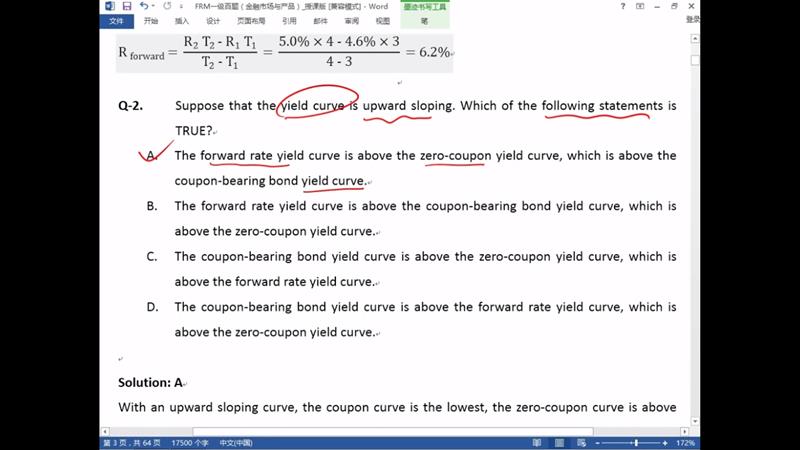Open zoom dialog via 172% label
This screenshot has height=450, width=800.
pyautogui.click(x=685, y=443)
